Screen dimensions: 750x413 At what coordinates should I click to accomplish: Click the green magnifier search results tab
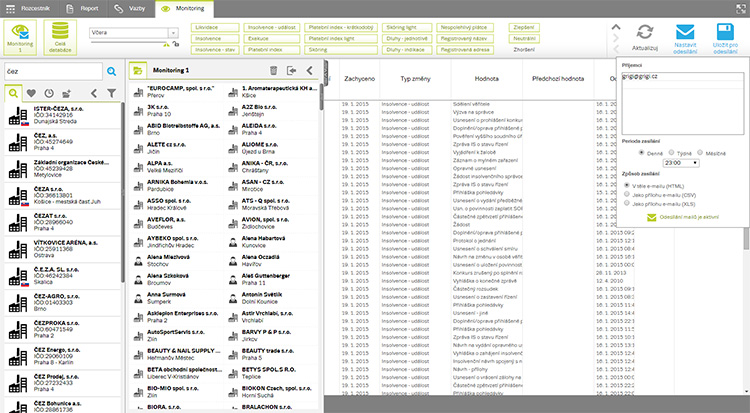tap(13, 93)
